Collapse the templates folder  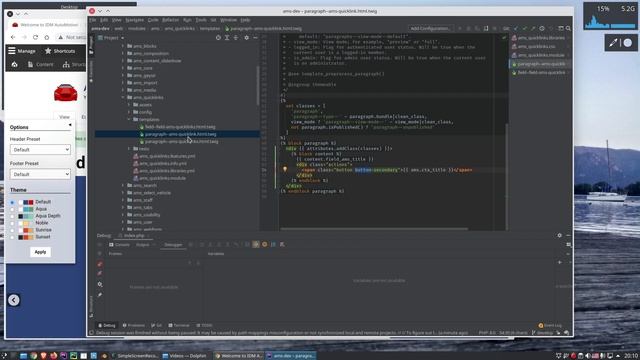129,120
